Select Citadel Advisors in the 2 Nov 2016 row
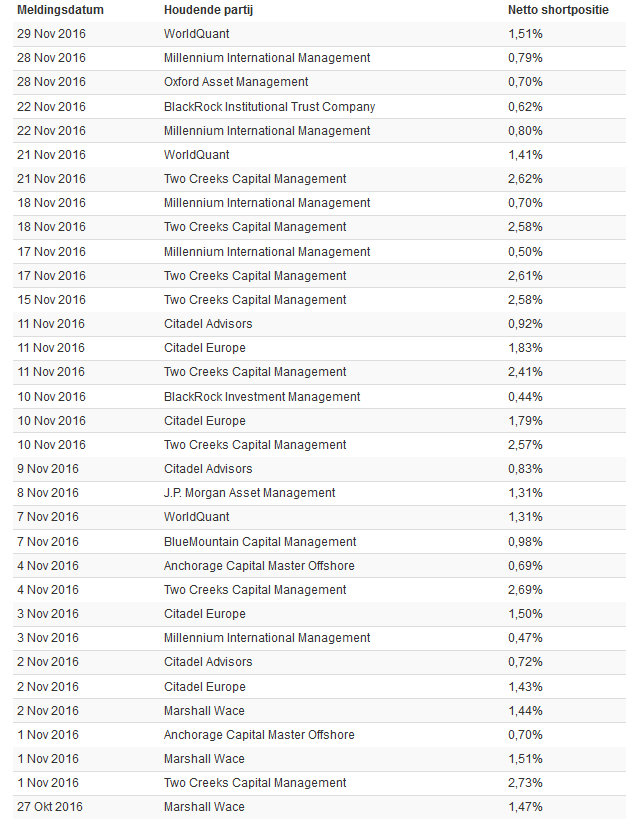Screen dimensions: 626x819 [208, 662]
